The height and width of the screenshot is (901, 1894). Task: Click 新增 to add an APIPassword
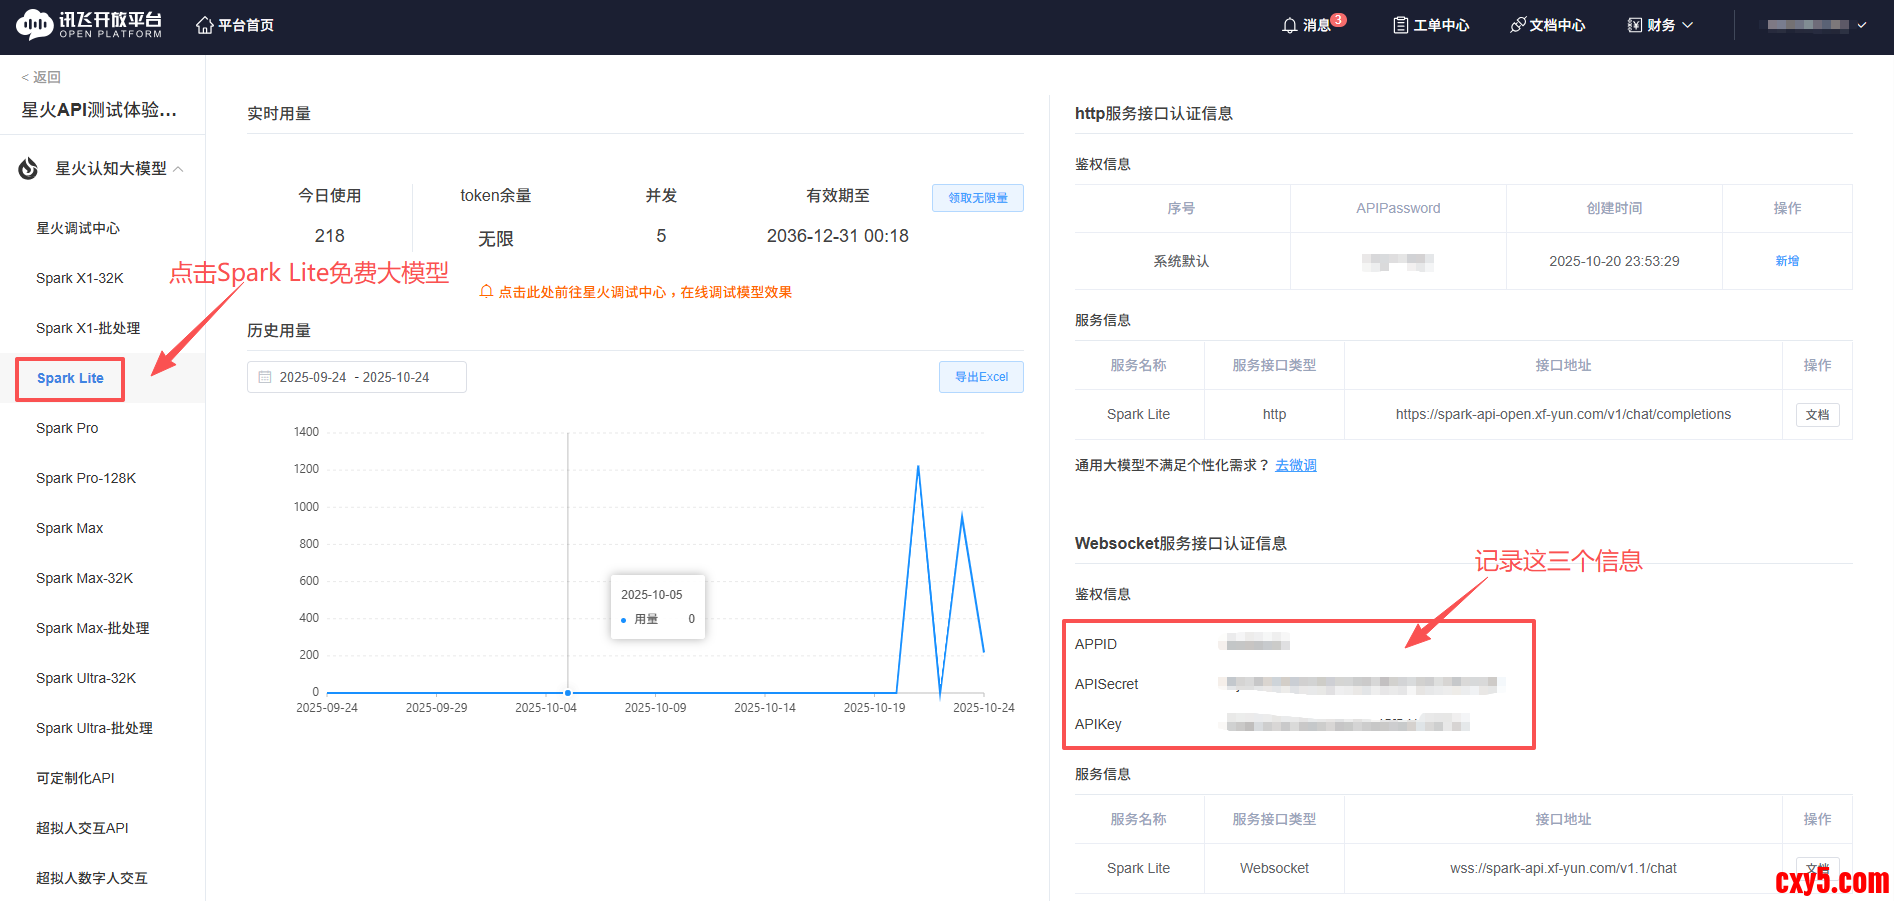[x=1786, y=261]
